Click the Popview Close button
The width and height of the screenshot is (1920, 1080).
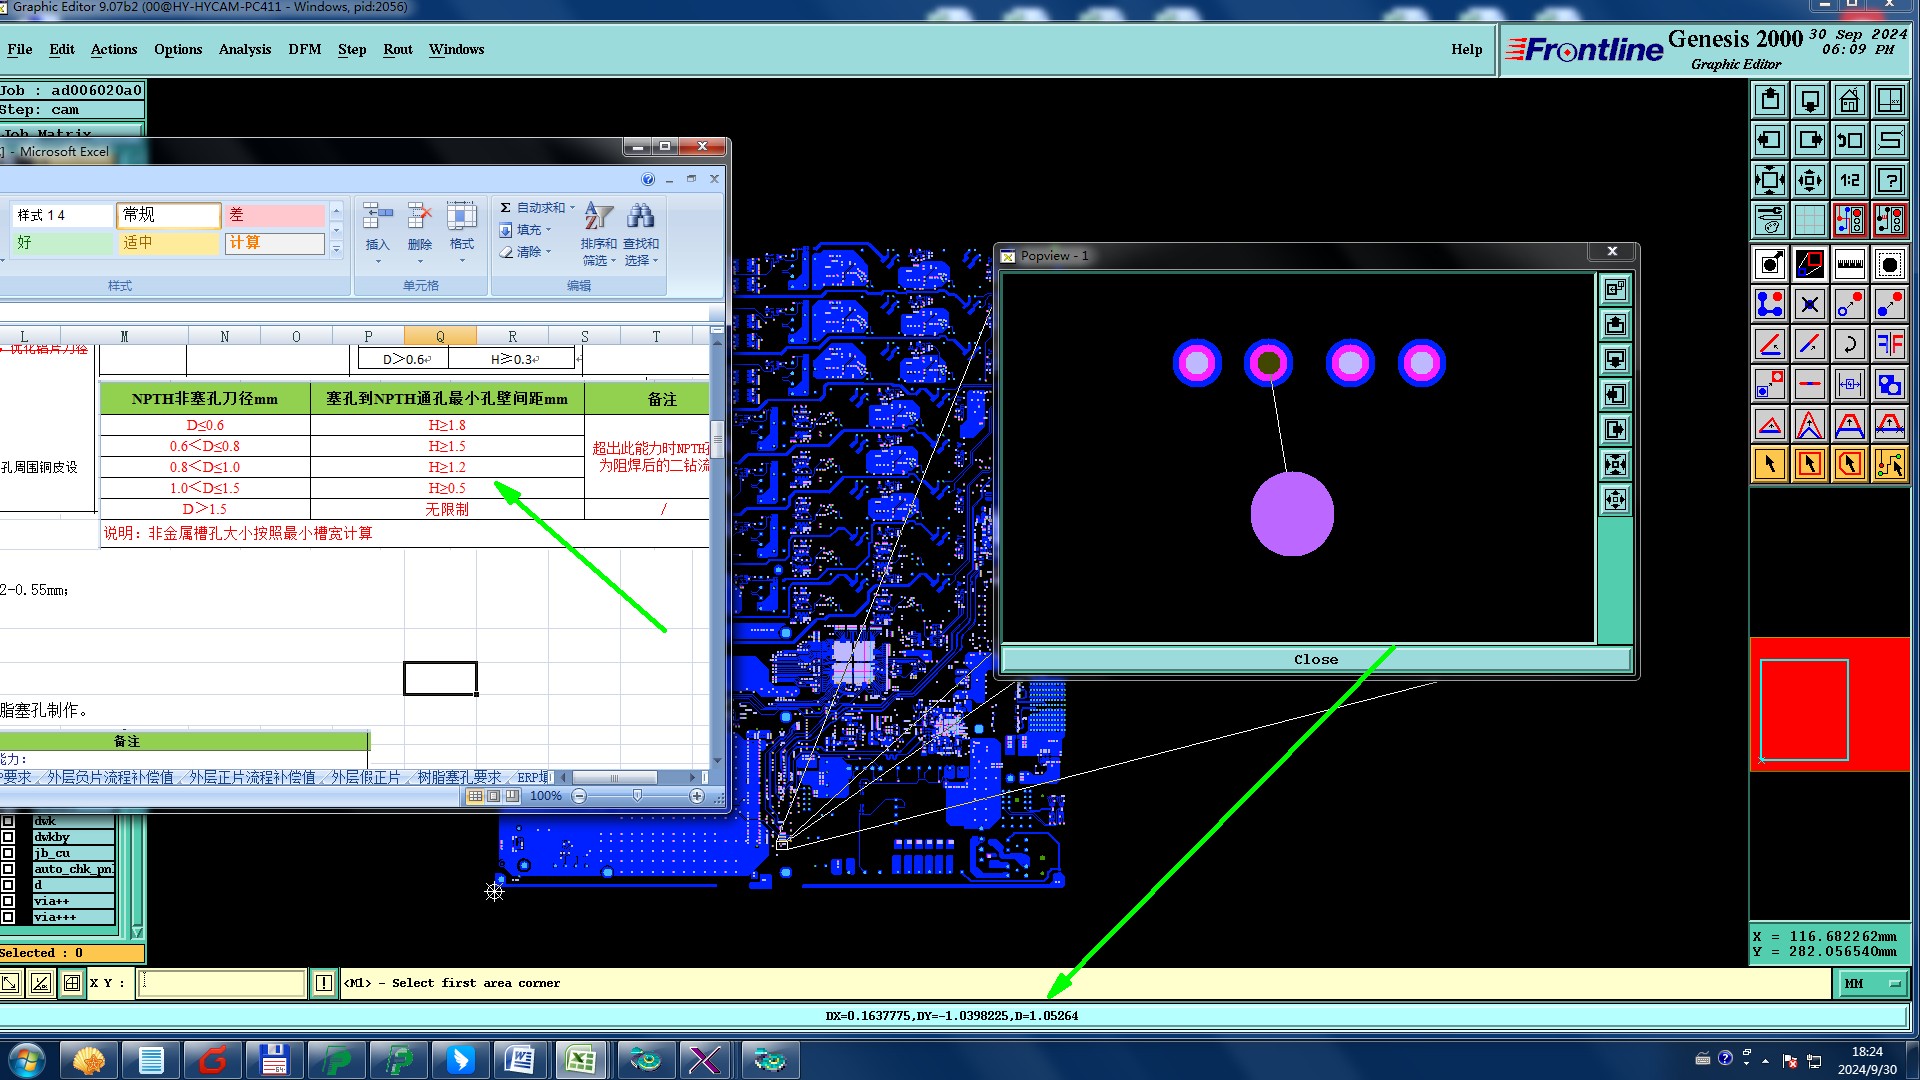pos(1315,659)
